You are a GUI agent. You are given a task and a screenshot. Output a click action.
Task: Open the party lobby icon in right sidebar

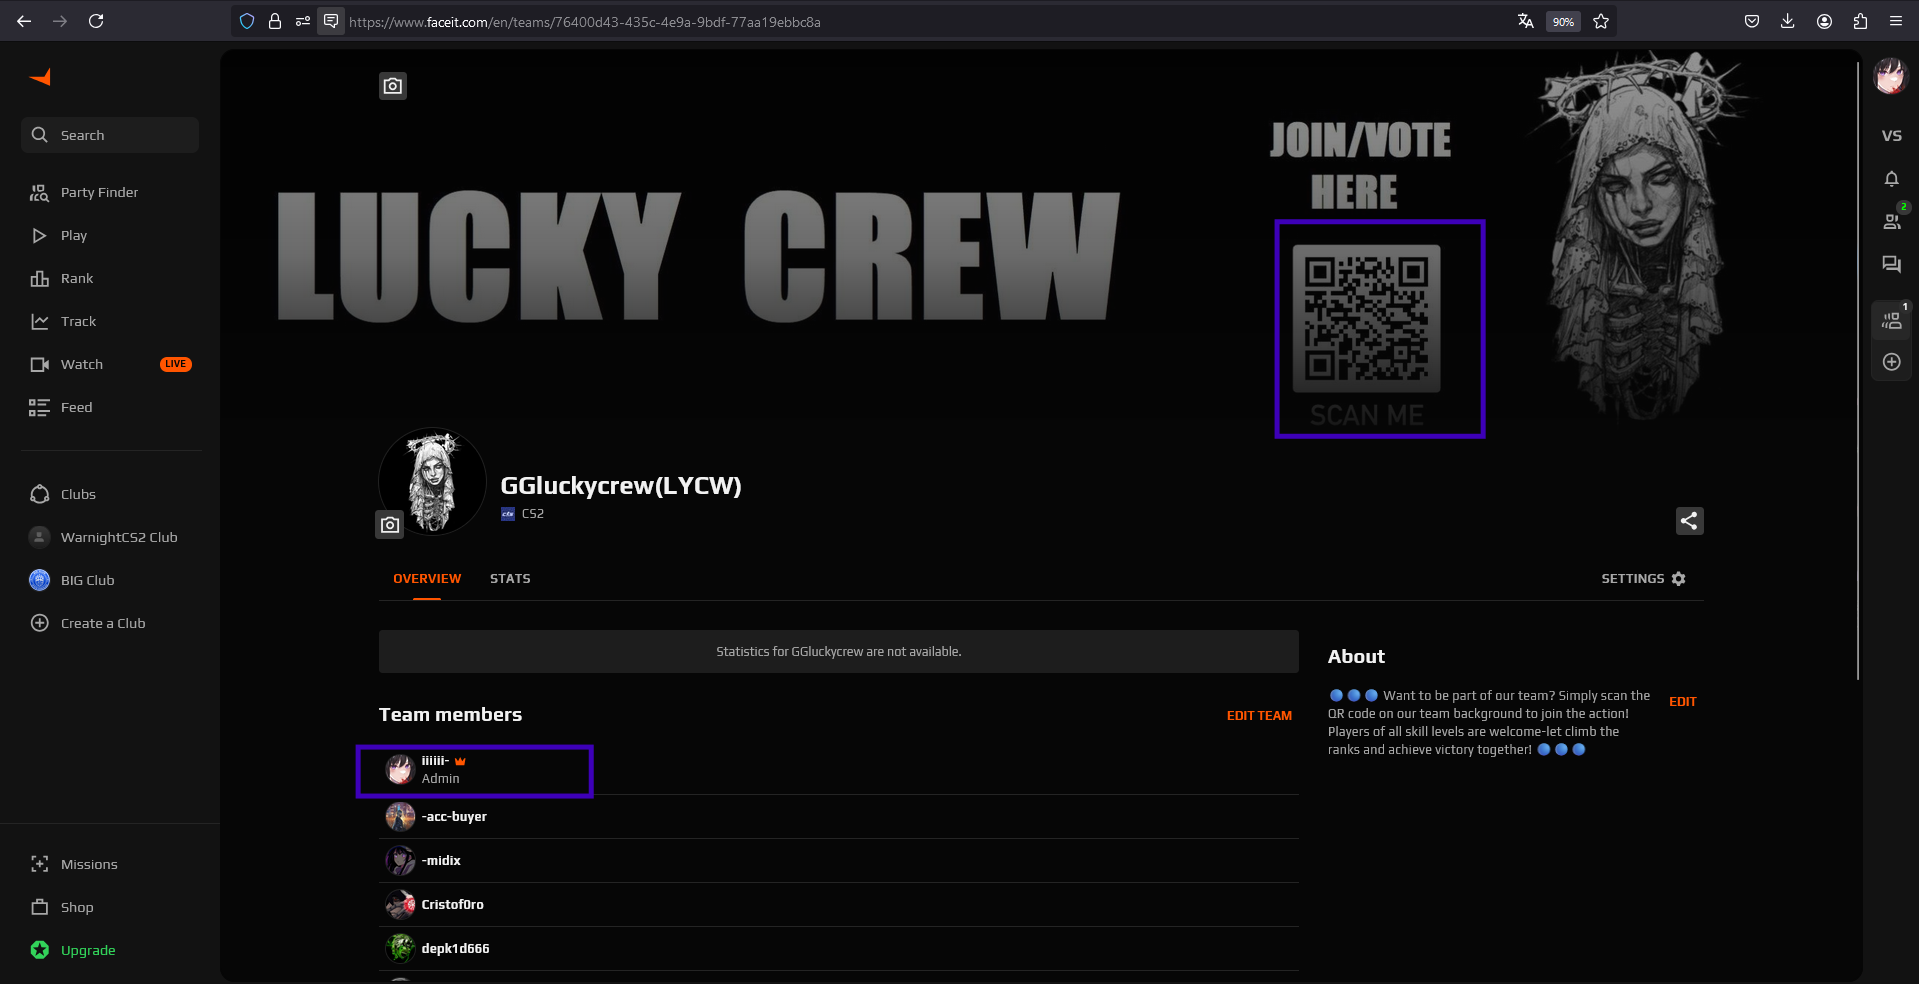[x=1891, y=321]
